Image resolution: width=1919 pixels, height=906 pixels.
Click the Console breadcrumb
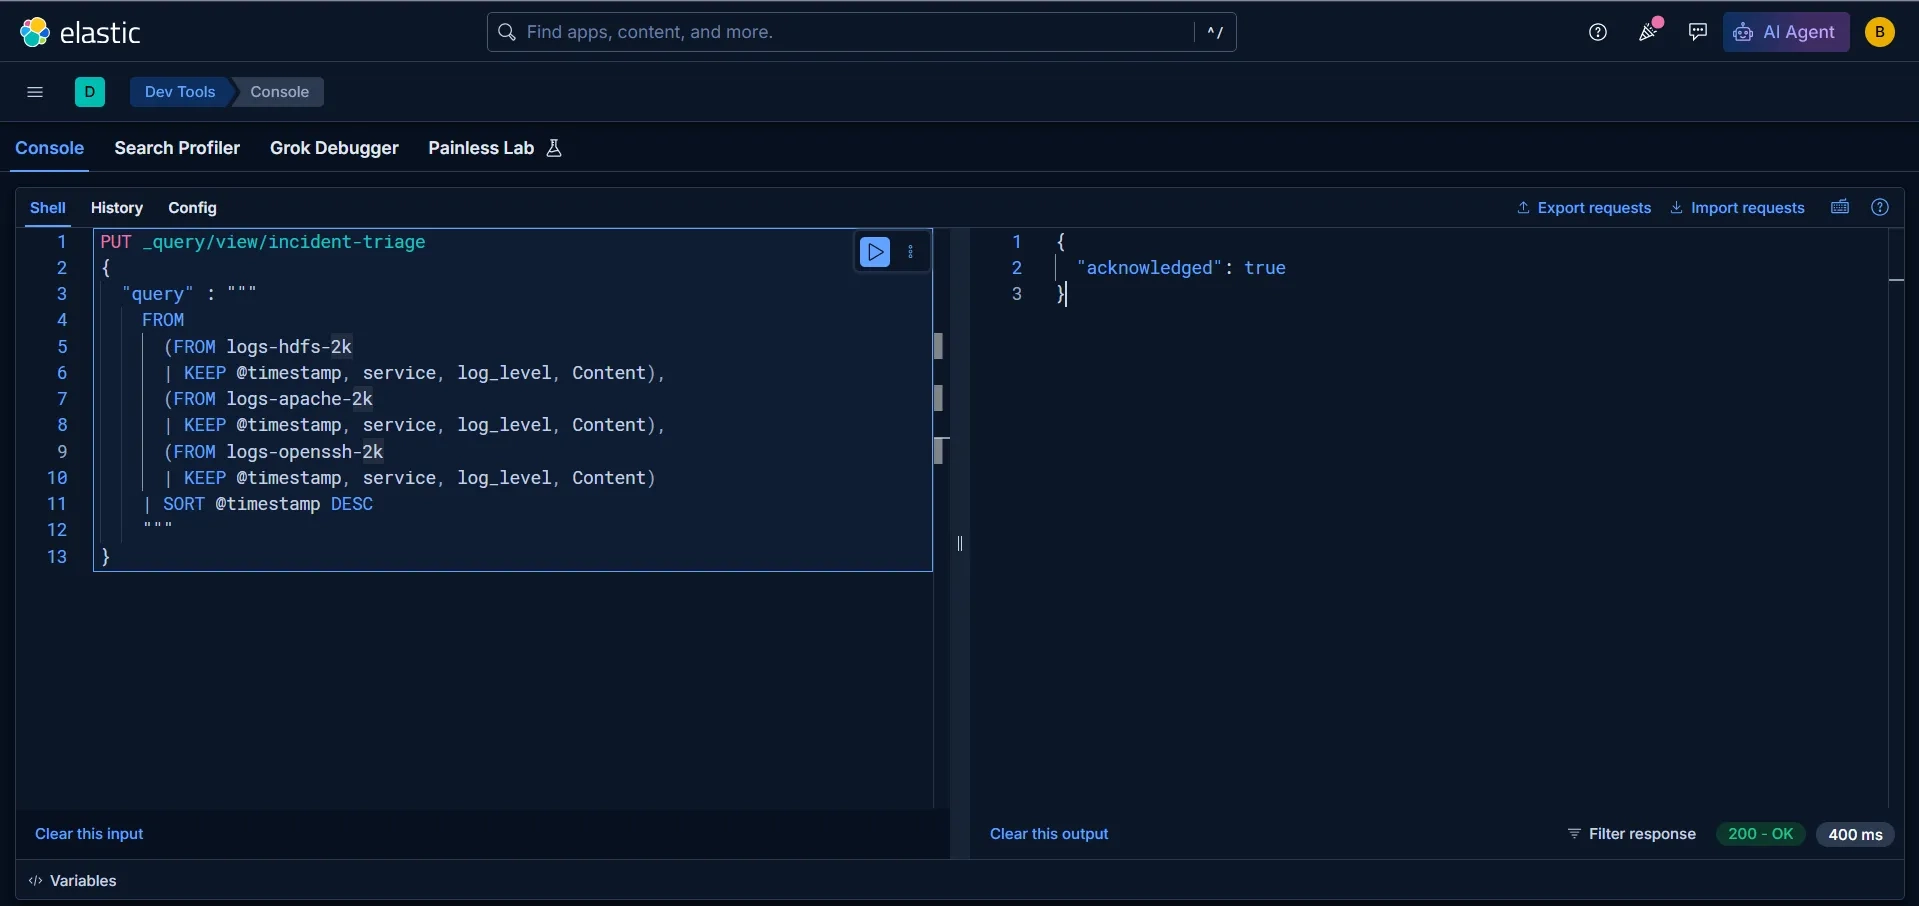point(280,92)
